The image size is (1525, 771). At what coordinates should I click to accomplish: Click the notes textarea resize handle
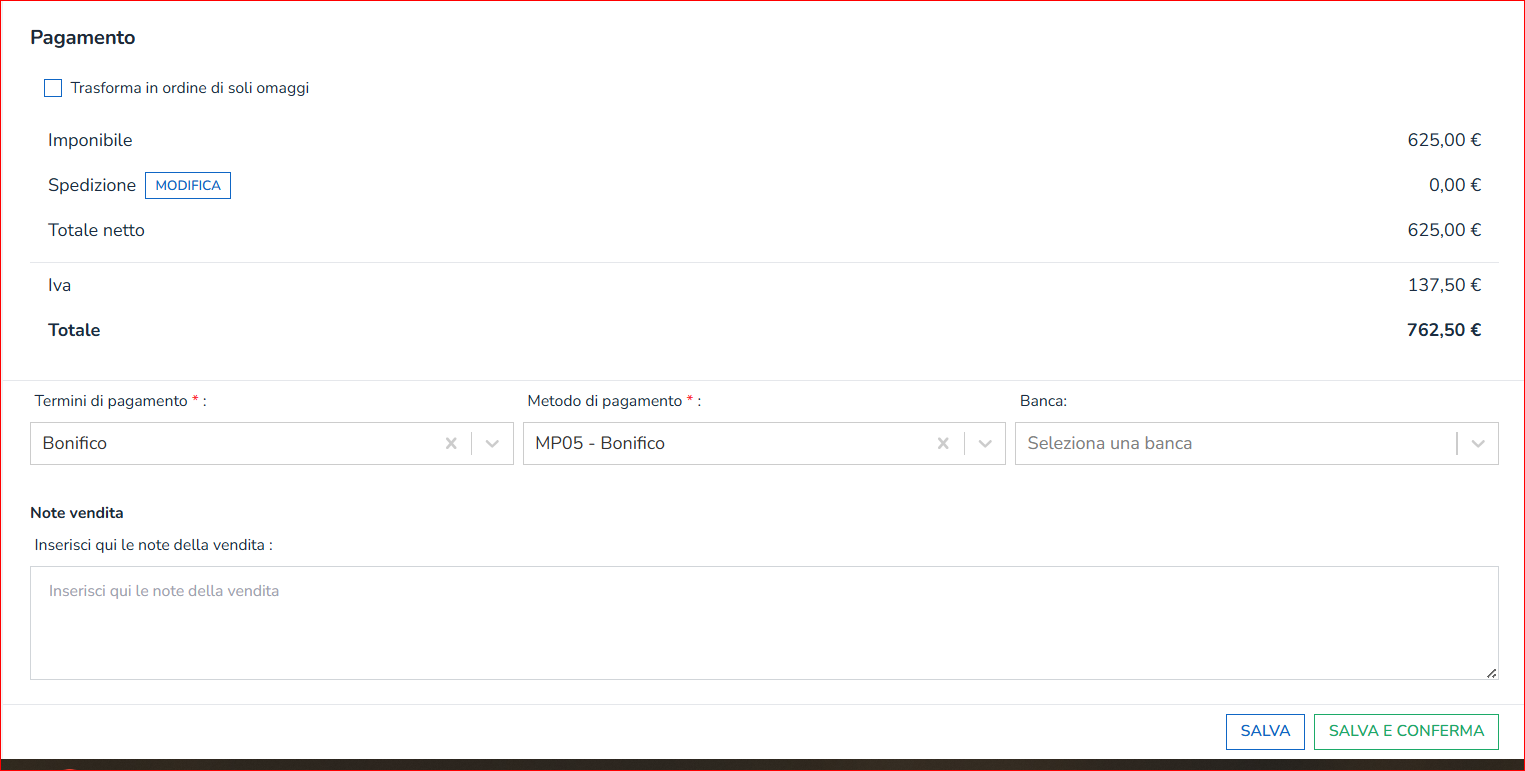[x=1491, y=673]
